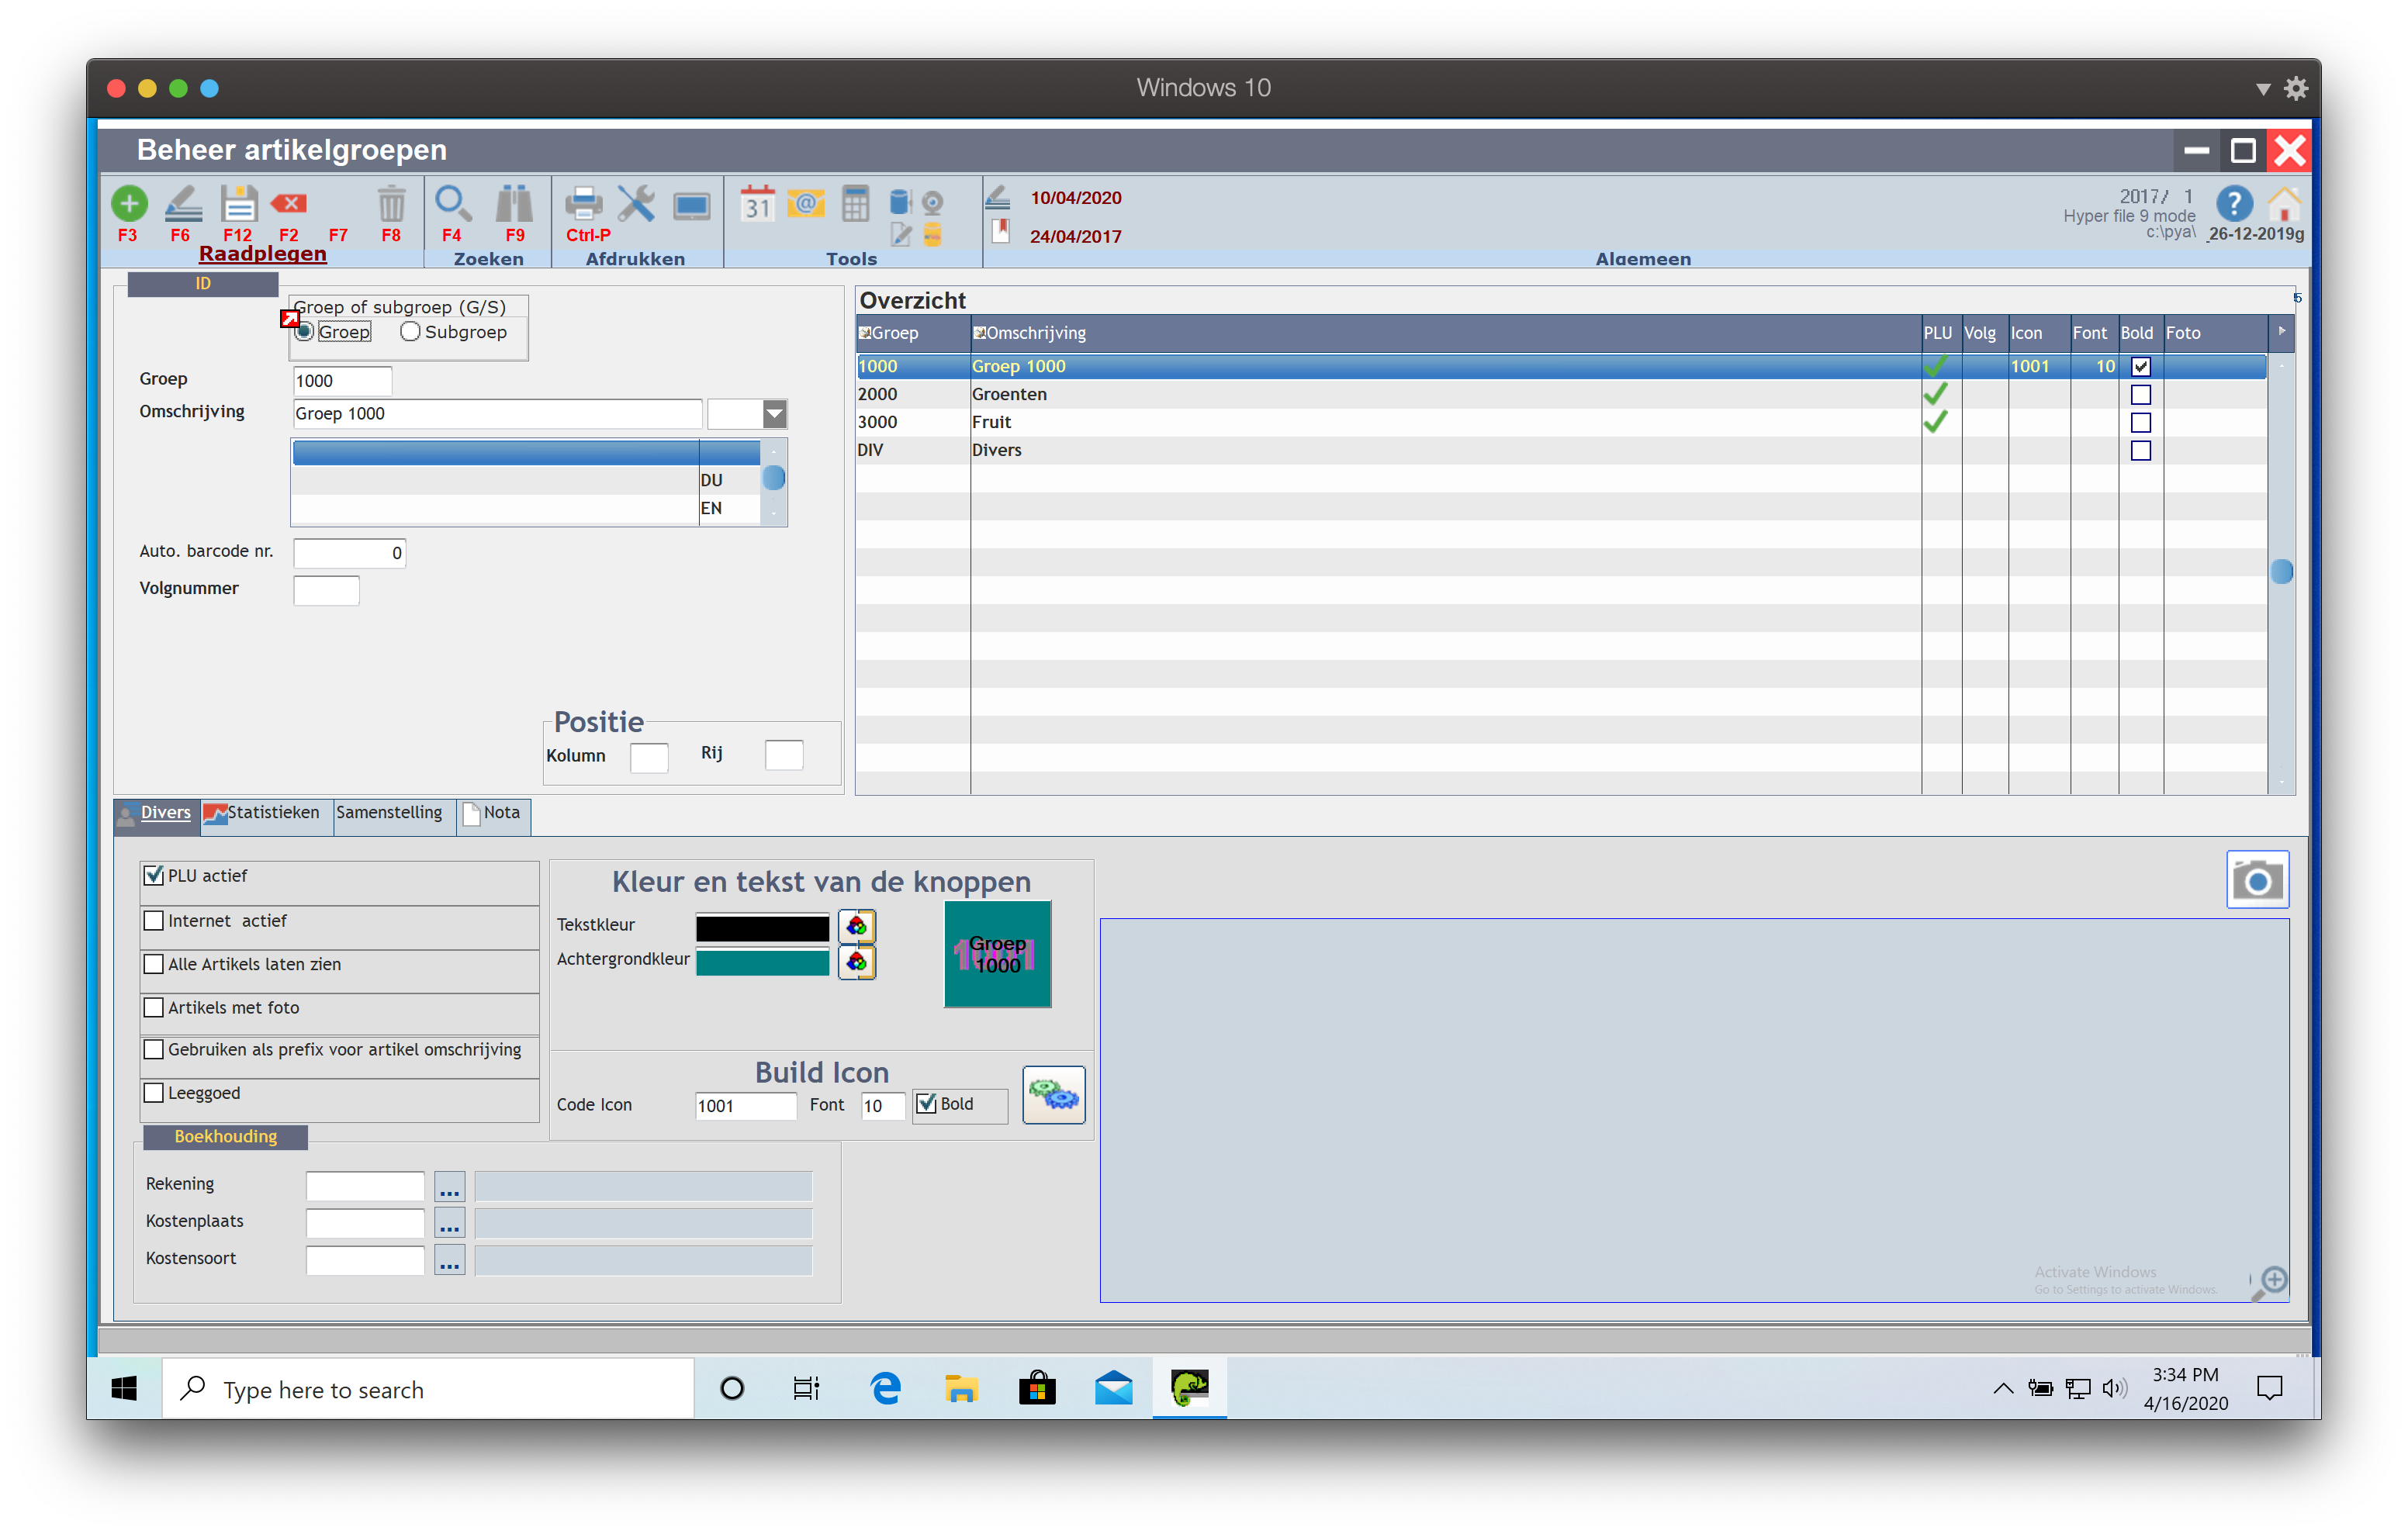Open the calendar 31 tool icon
2408x1534 pixels.
coord(757,204)
